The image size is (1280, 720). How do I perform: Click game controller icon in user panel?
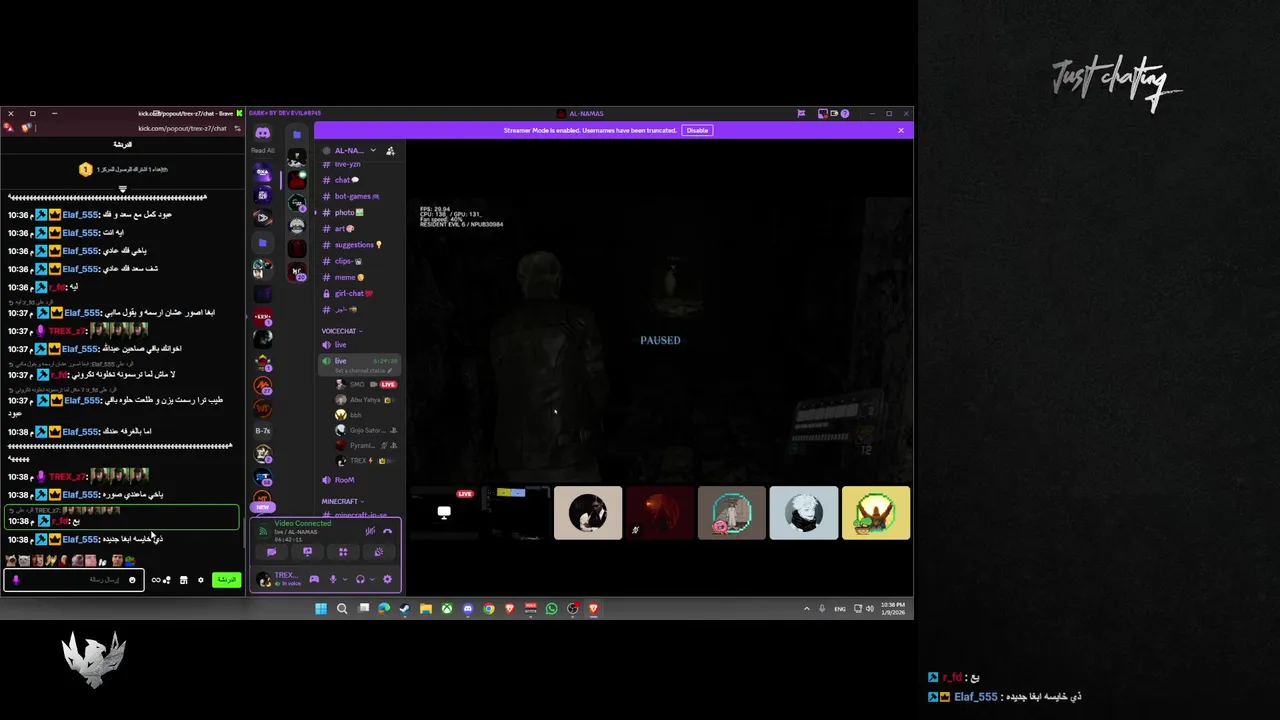pyautogui.click(x=314, y=579)
